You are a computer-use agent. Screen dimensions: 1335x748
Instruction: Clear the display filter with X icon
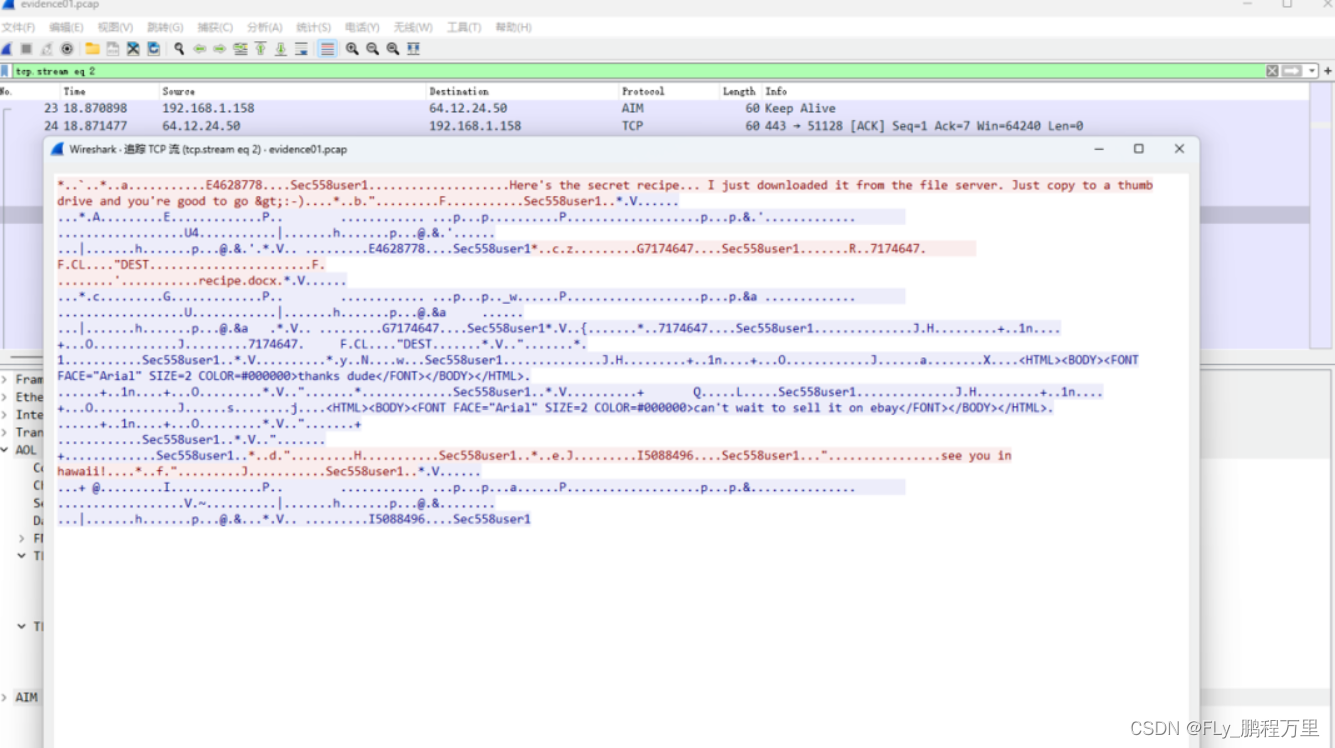tap(1272, 71)
